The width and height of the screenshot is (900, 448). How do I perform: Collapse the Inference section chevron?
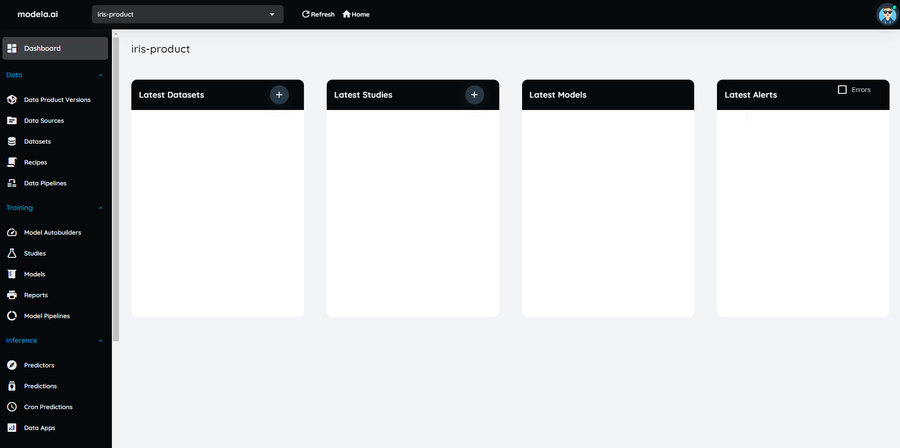101,341
